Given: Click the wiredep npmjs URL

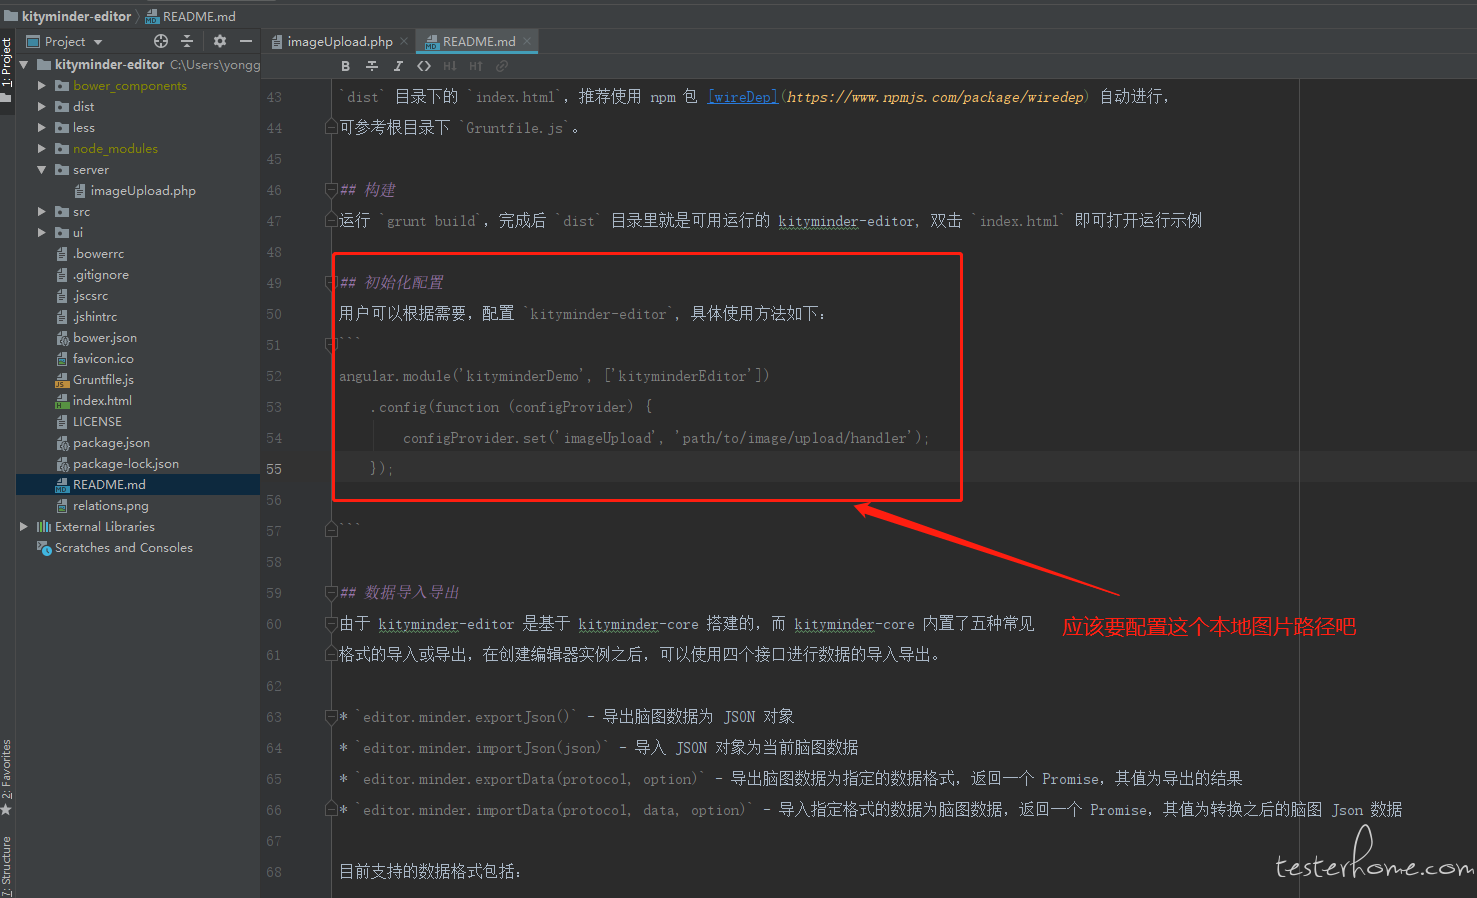Looking at the screenshot, I should [935, 97].
